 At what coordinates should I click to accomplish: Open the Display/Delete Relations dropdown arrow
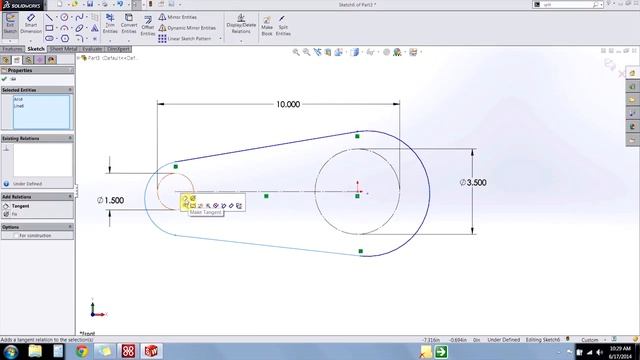(241, 41)
